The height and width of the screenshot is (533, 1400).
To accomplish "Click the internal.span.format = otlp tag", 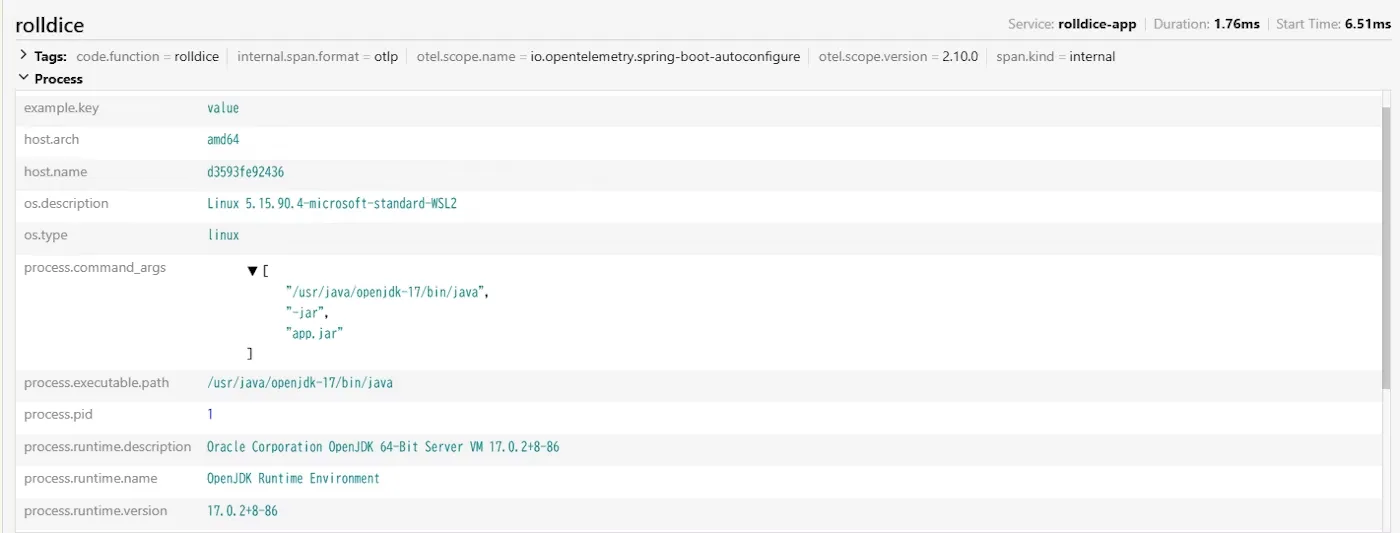I will 317,57.
